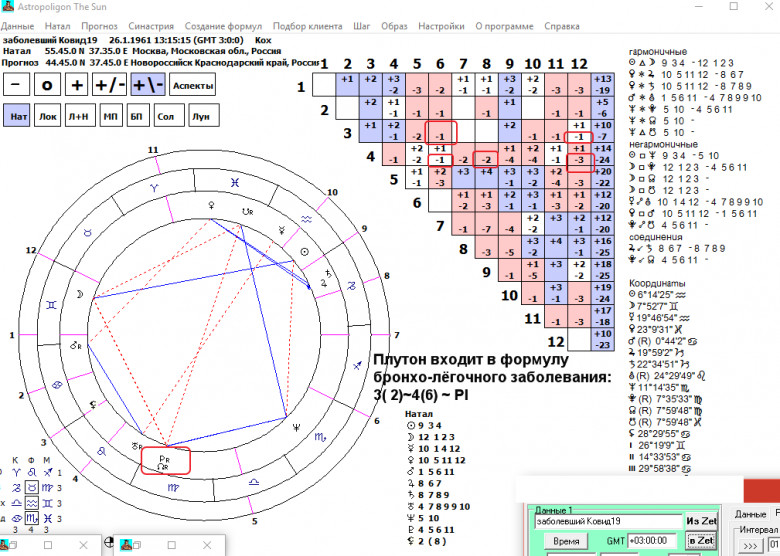Click the Из Zet button
The height and width of the screenshot is (556, 780).
(701, 521)
